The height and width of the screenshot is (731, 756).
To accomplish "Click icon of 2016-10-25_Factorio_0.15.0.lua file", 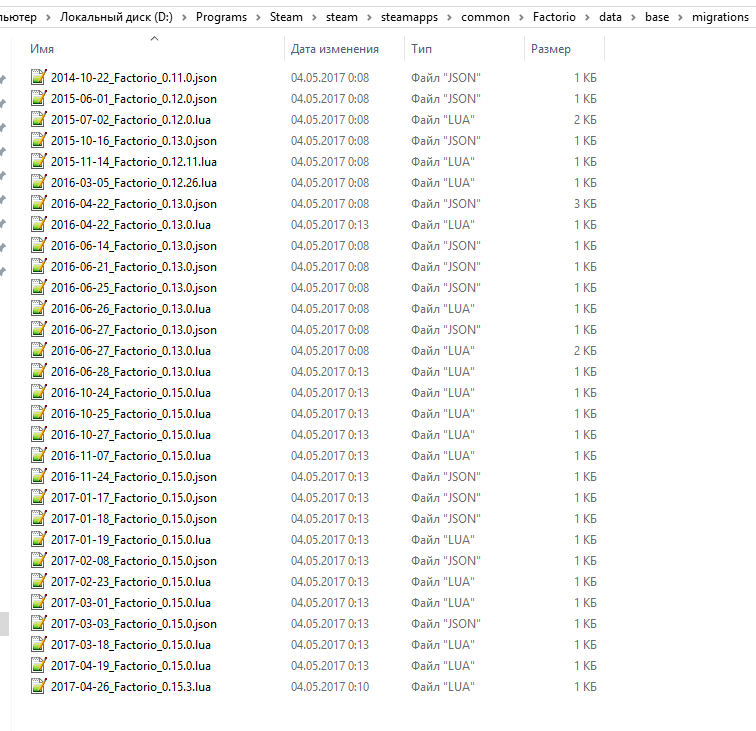I will (39, 413).
